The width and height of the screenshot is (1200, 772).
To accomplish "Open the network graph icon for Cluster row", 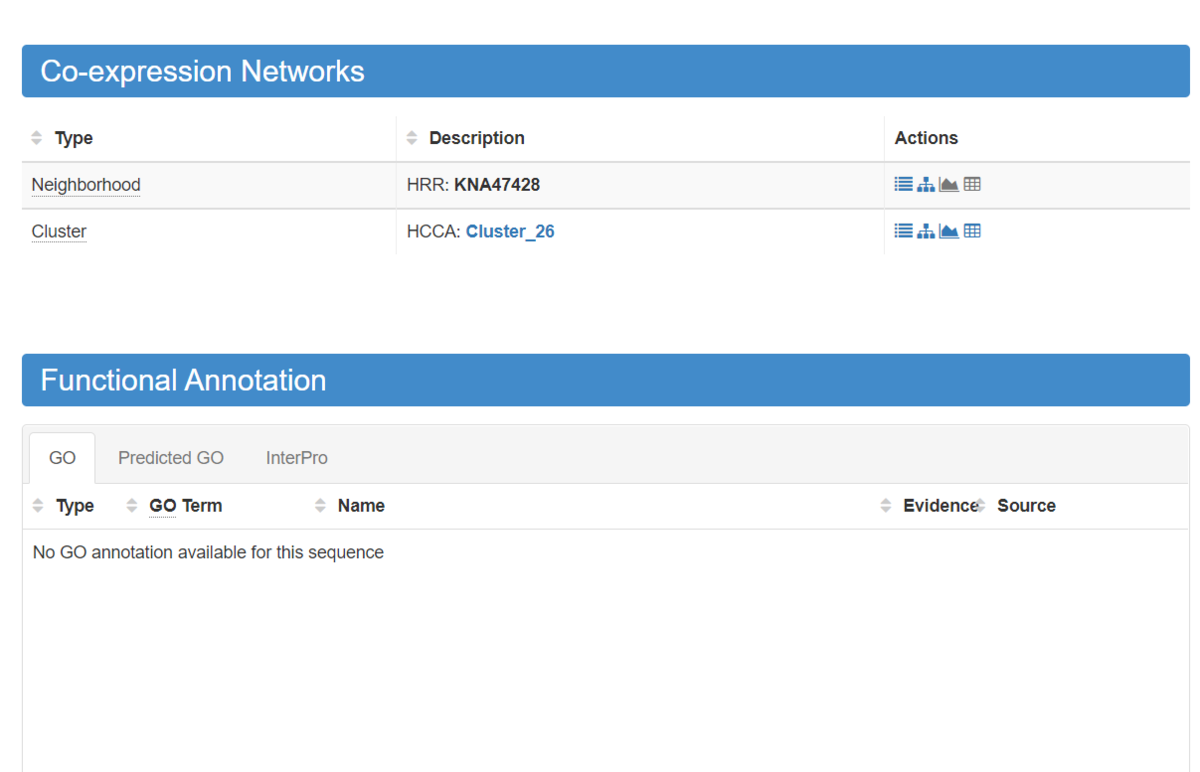I will (x=926, y=231).
